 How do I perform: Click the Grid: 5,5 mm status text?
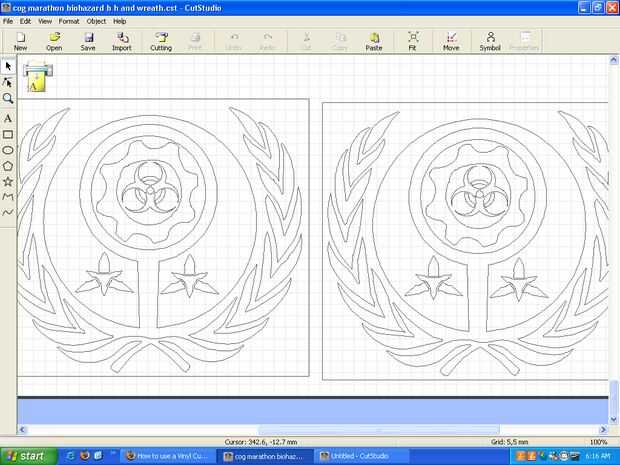[x=509, y=442]
